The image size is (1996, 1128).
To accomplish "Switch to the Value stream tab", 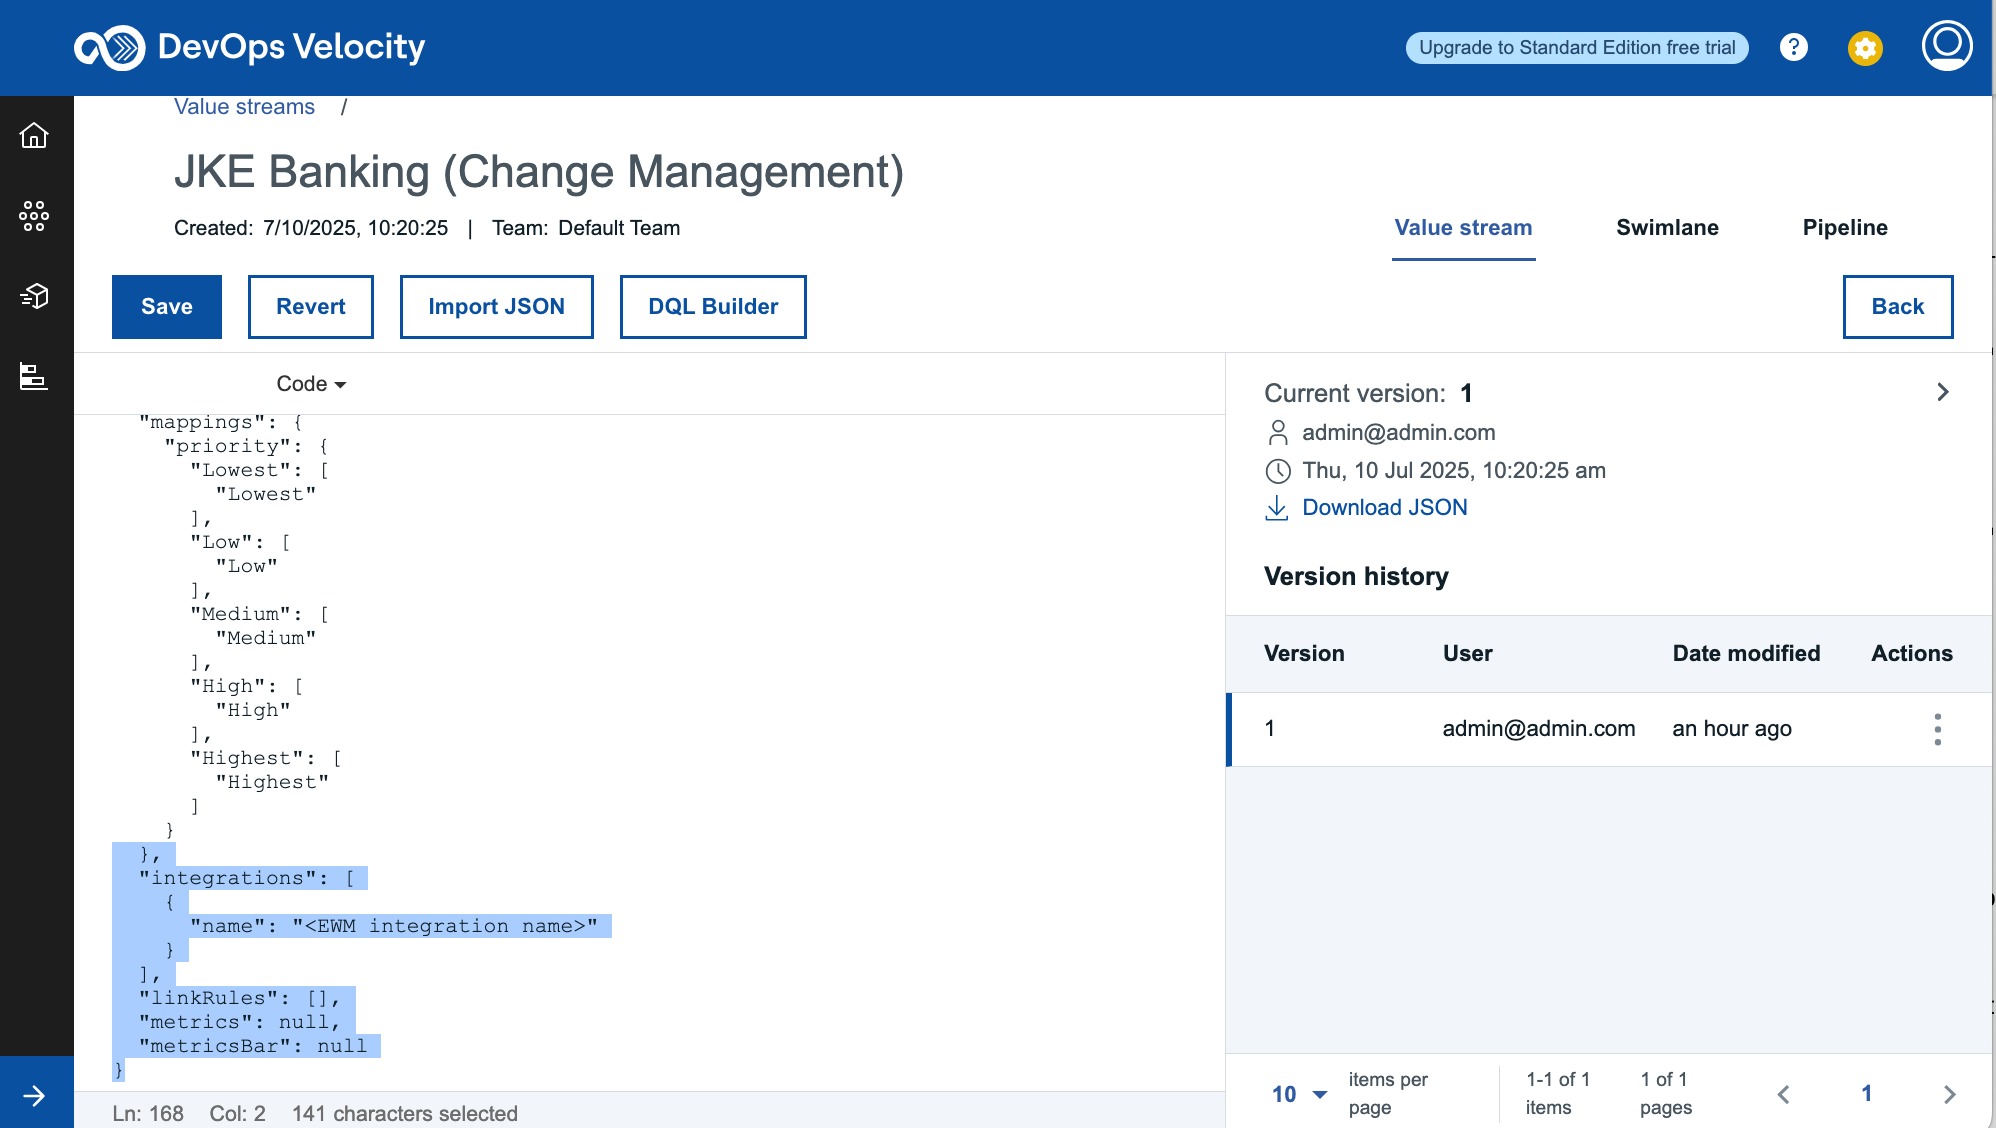I will point(1463,228).
